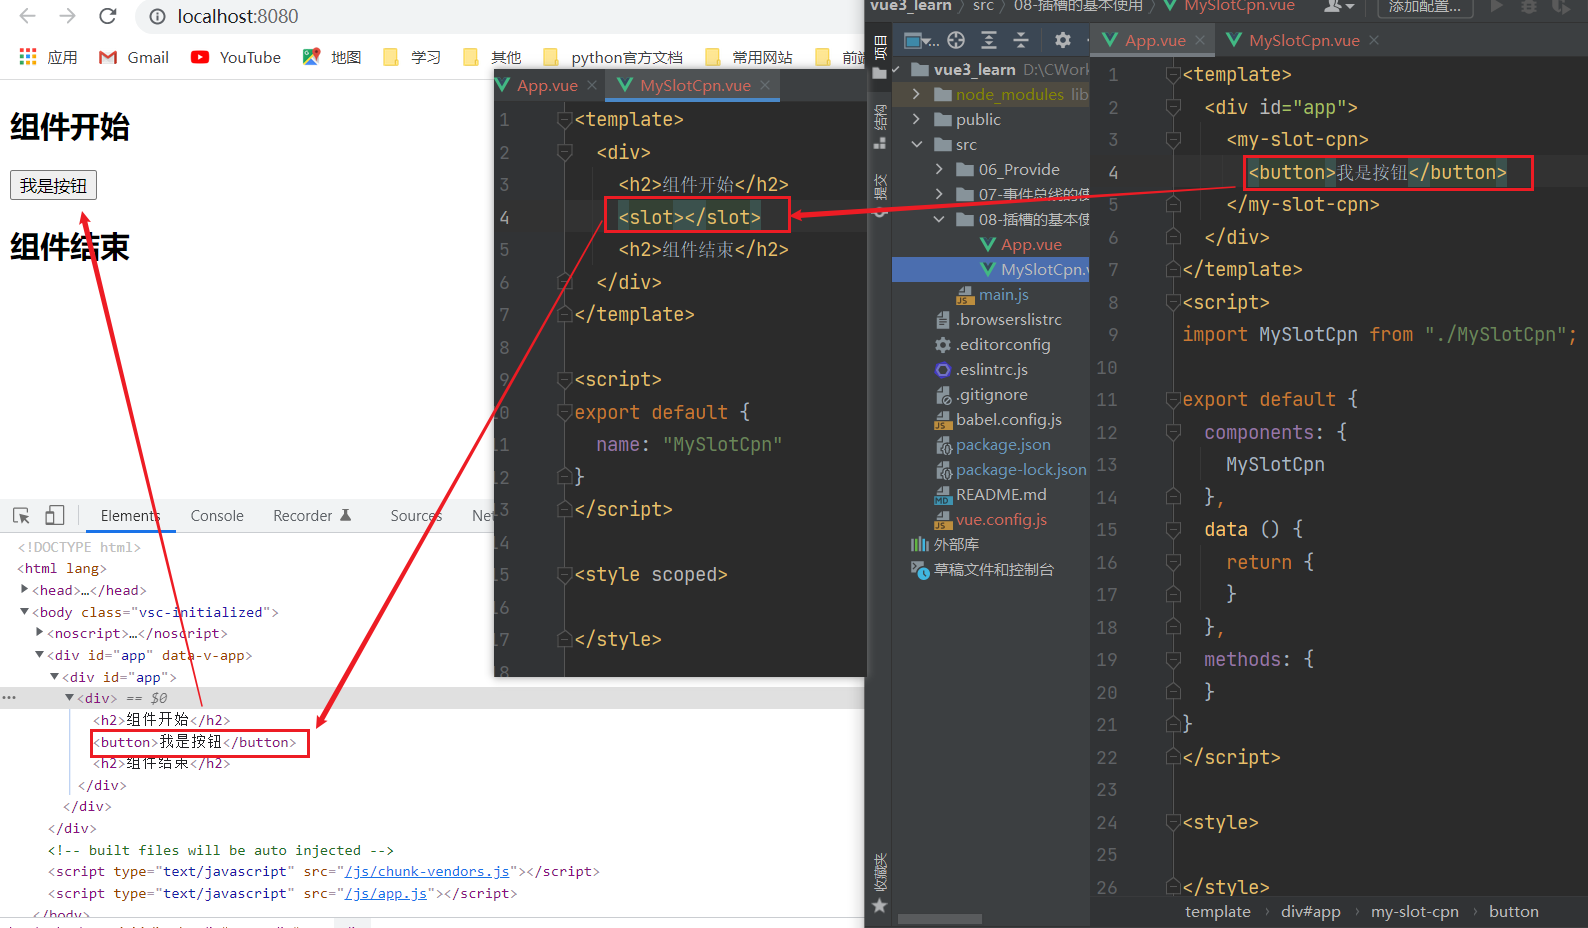Collapse the body vsc-initialized node

[24, 612]
